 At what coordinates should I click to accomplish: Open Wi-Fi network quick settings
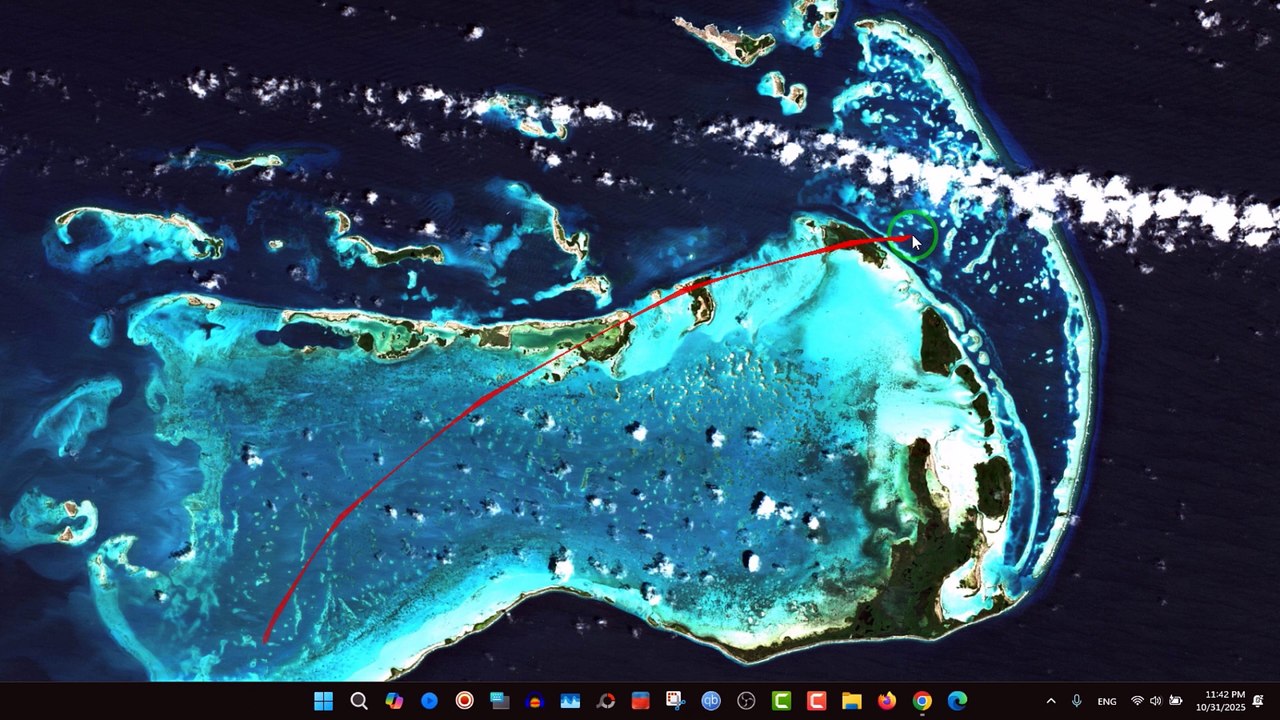coord(1137,701)
